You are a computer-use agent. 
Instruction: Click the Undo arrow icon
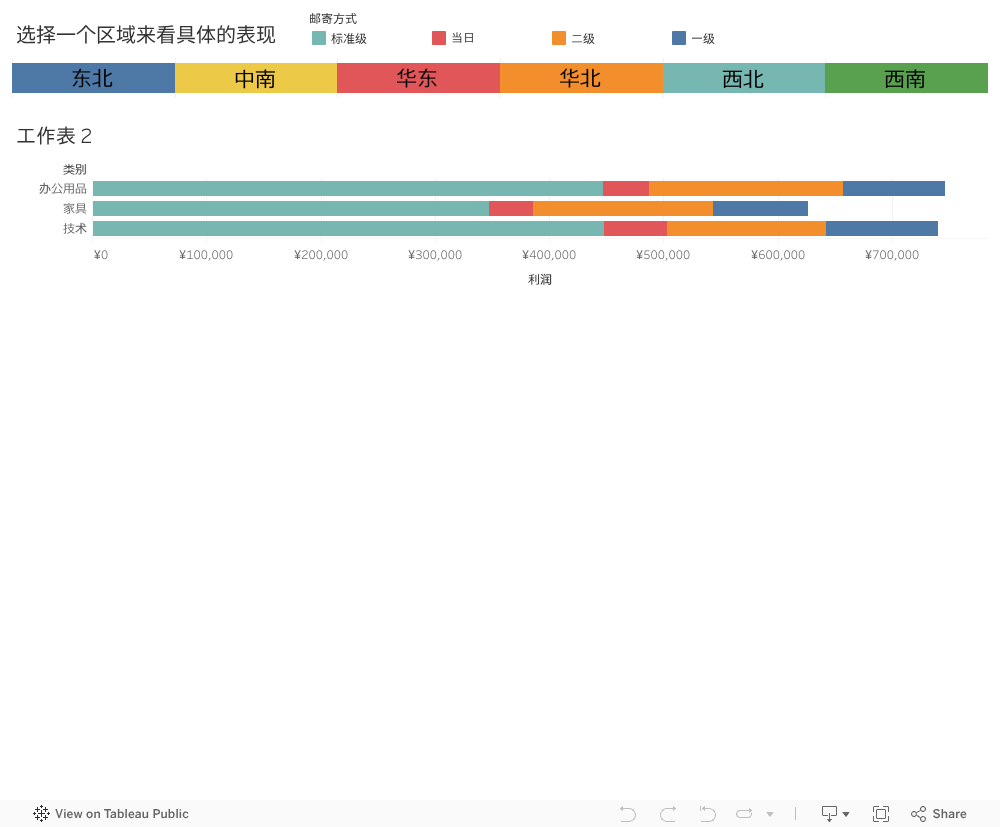pyautogui.click(x=628, y=814)
